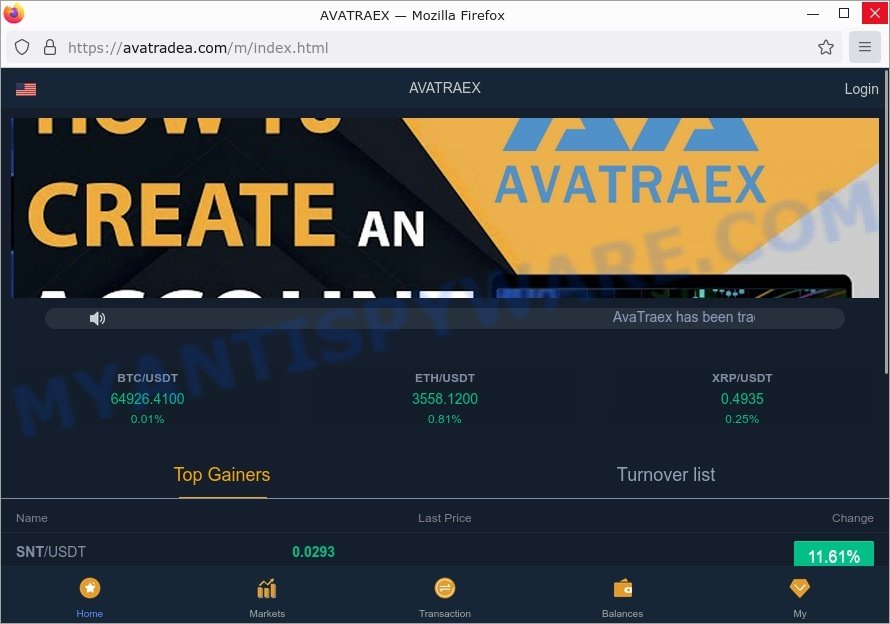The image size is (890, 624).
Task: Click the scrolling AvaTraex announcement text
Action: click(x=683, y=317)
